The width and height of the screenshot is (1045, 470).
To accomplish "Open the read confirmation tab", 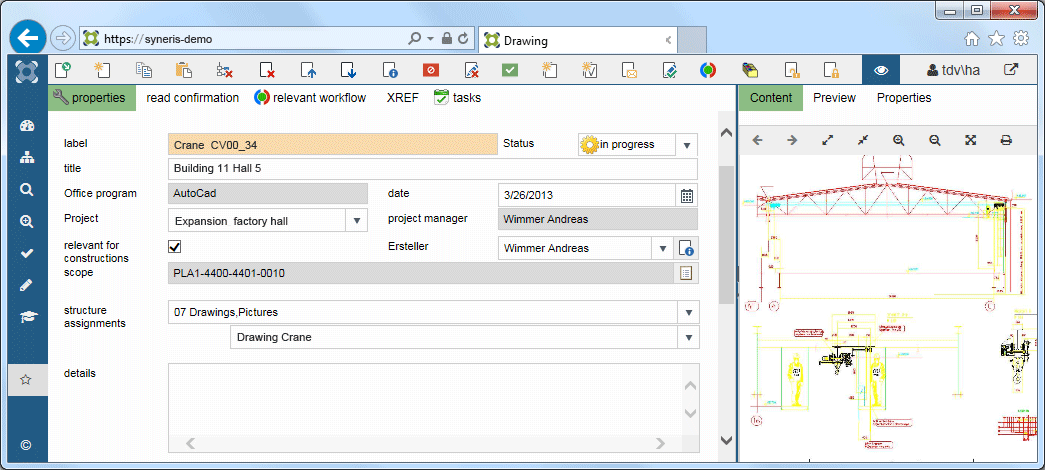I will [192, 98].
